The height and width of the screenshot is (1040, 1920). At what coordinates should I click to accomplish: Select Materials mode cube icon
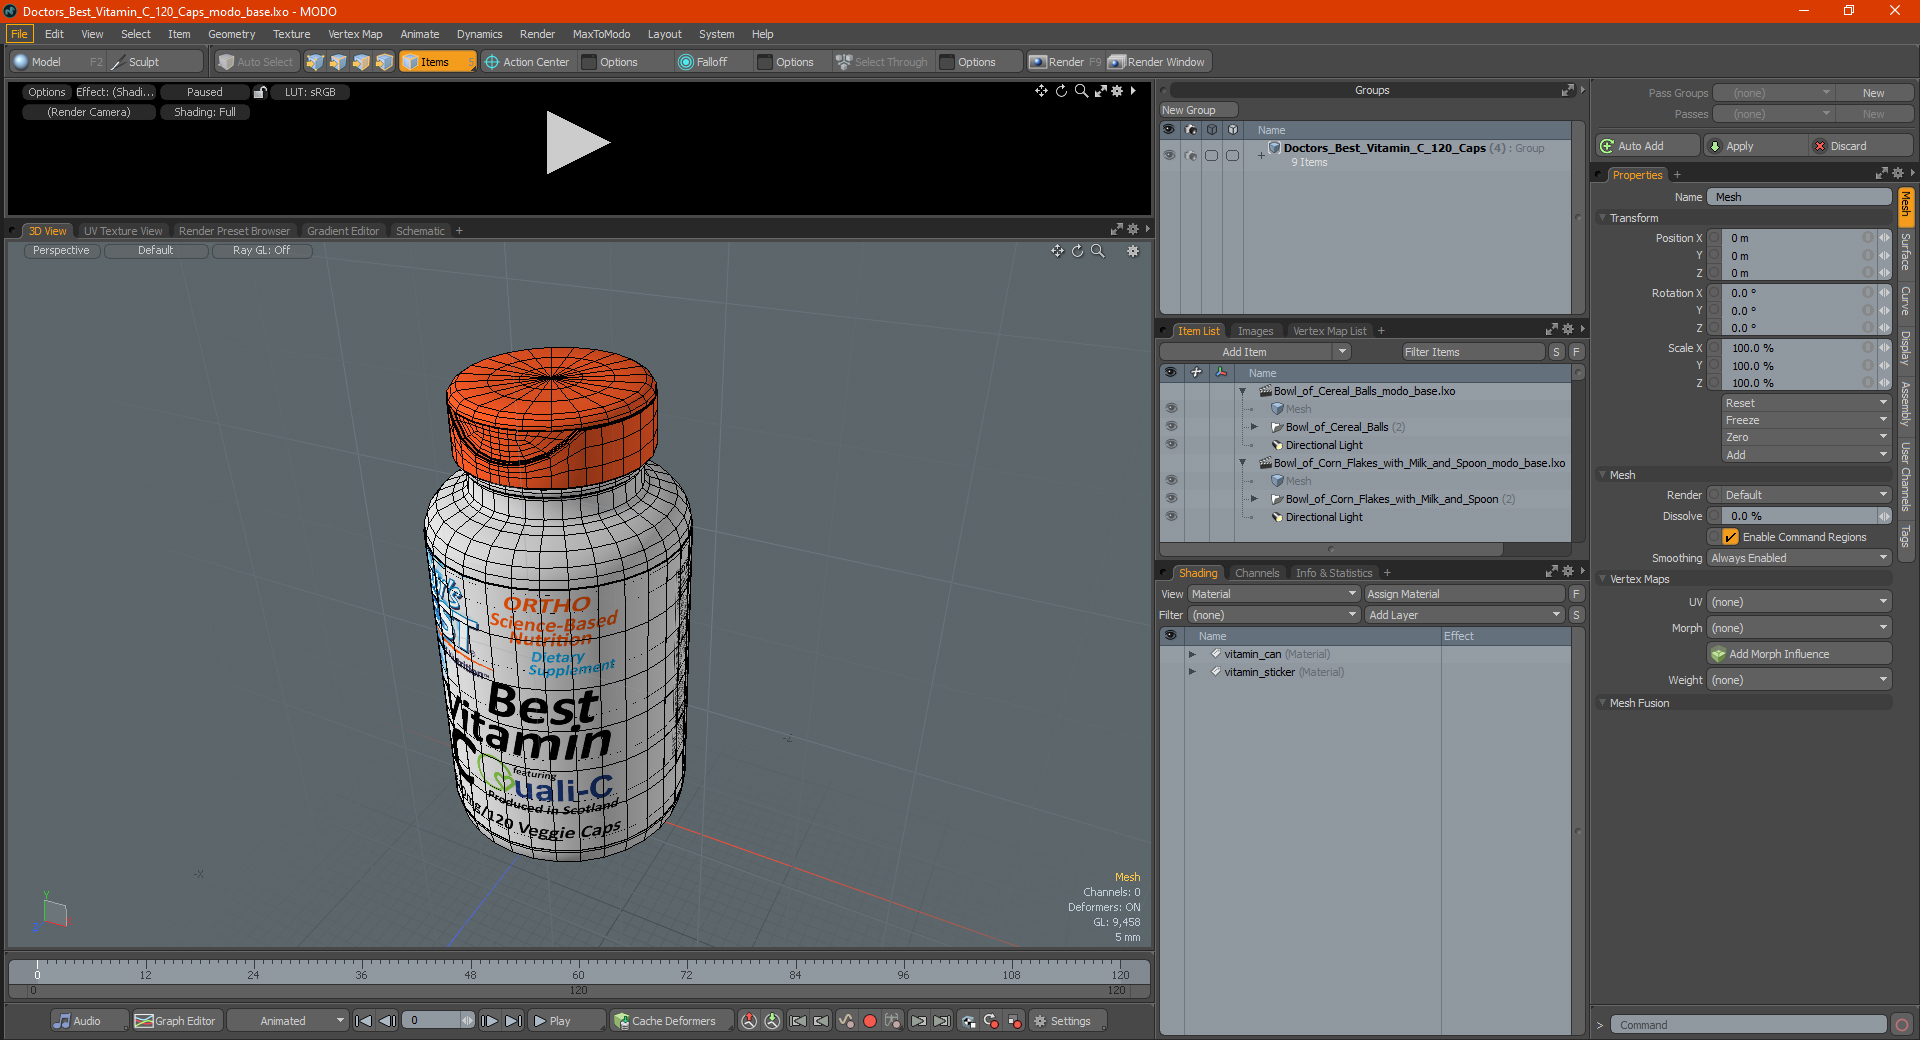click(384, 62)
